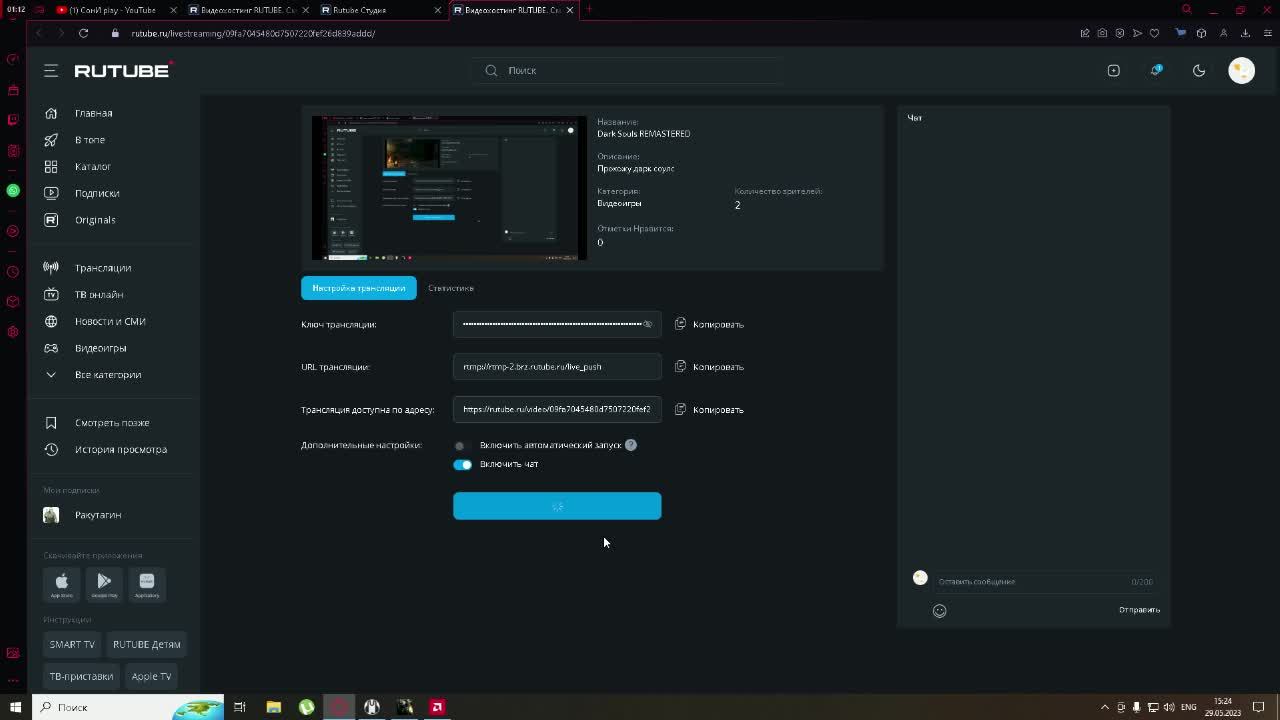The height and width of the screenshot is (720, 1280).
Task: Open the browser shopping cart icon
Action: (x=1180, y=33)
